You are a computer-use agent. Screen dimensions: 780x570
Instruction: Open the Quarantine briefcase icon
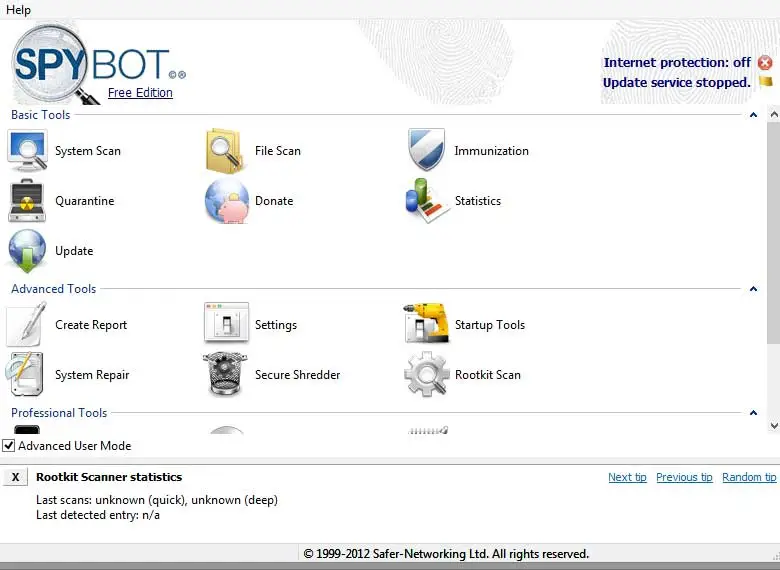pyautogui.click(x=27, y=200)
